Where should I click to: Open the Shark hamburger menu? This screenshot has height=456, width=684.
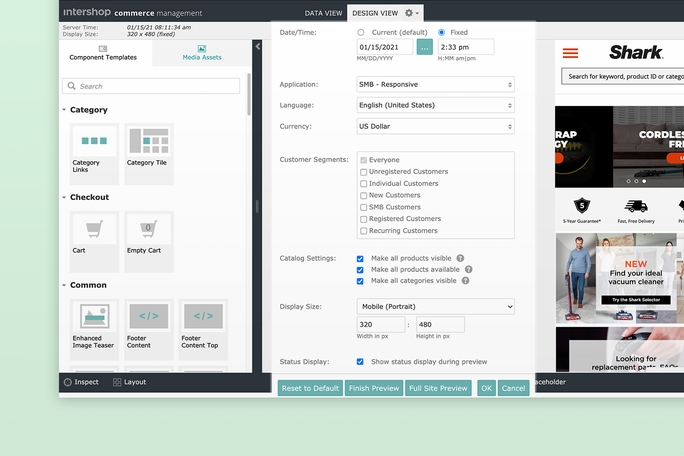[570, 53]
